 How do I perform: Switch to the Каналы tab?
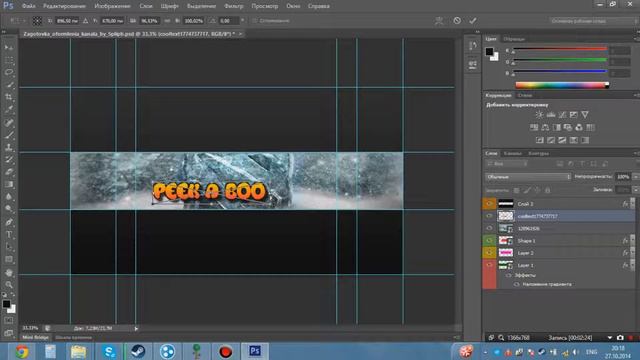(513, 153)
